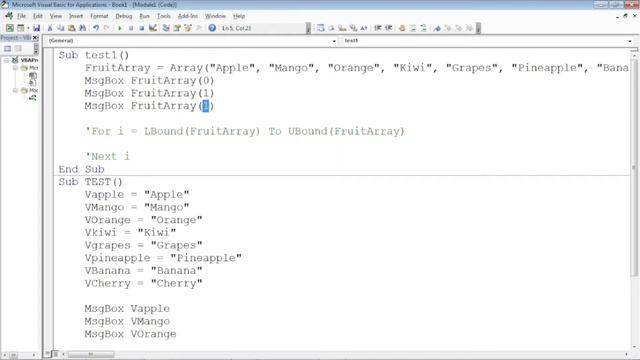Click the commented "'Next i" line
This screenshot has width=640, height=360.
pos(107,156)
